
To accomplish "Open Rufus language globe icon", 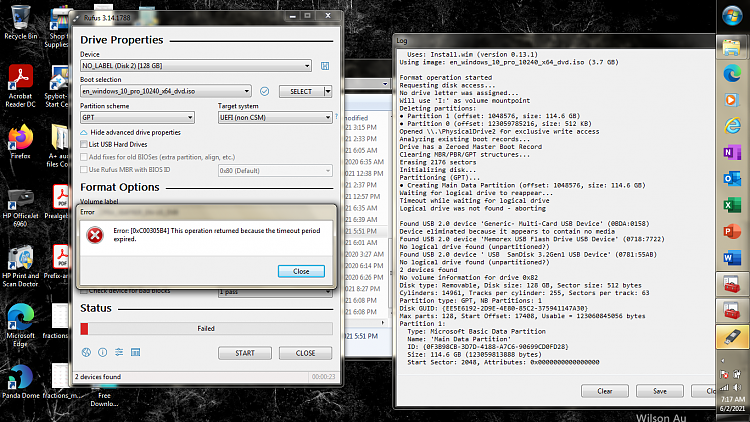I will coord(86,353).
